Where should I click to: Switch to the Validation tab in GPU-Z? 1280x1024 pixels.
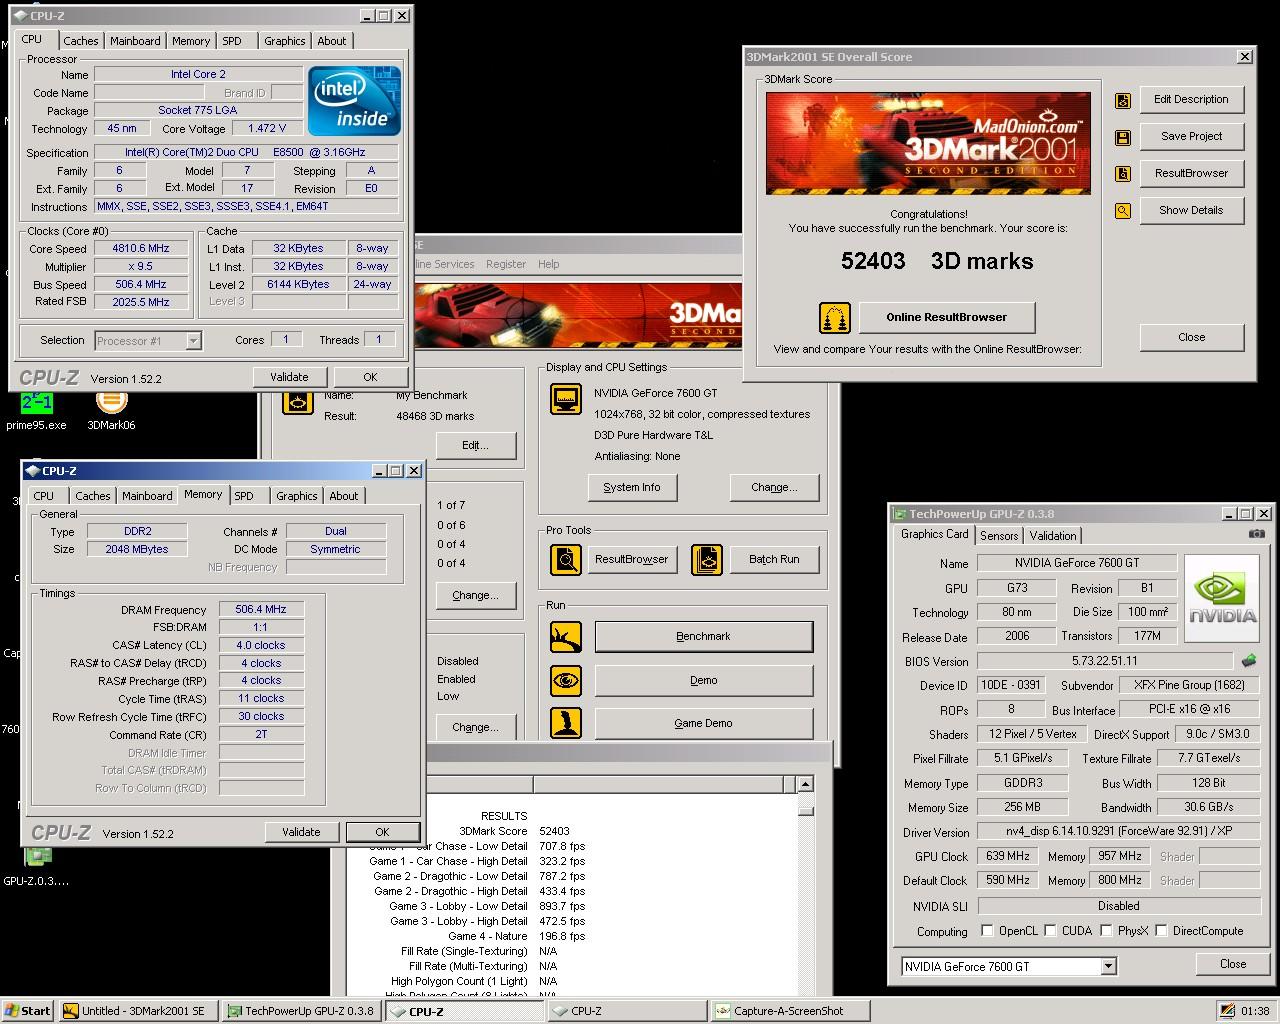(x=1053, y=536)
